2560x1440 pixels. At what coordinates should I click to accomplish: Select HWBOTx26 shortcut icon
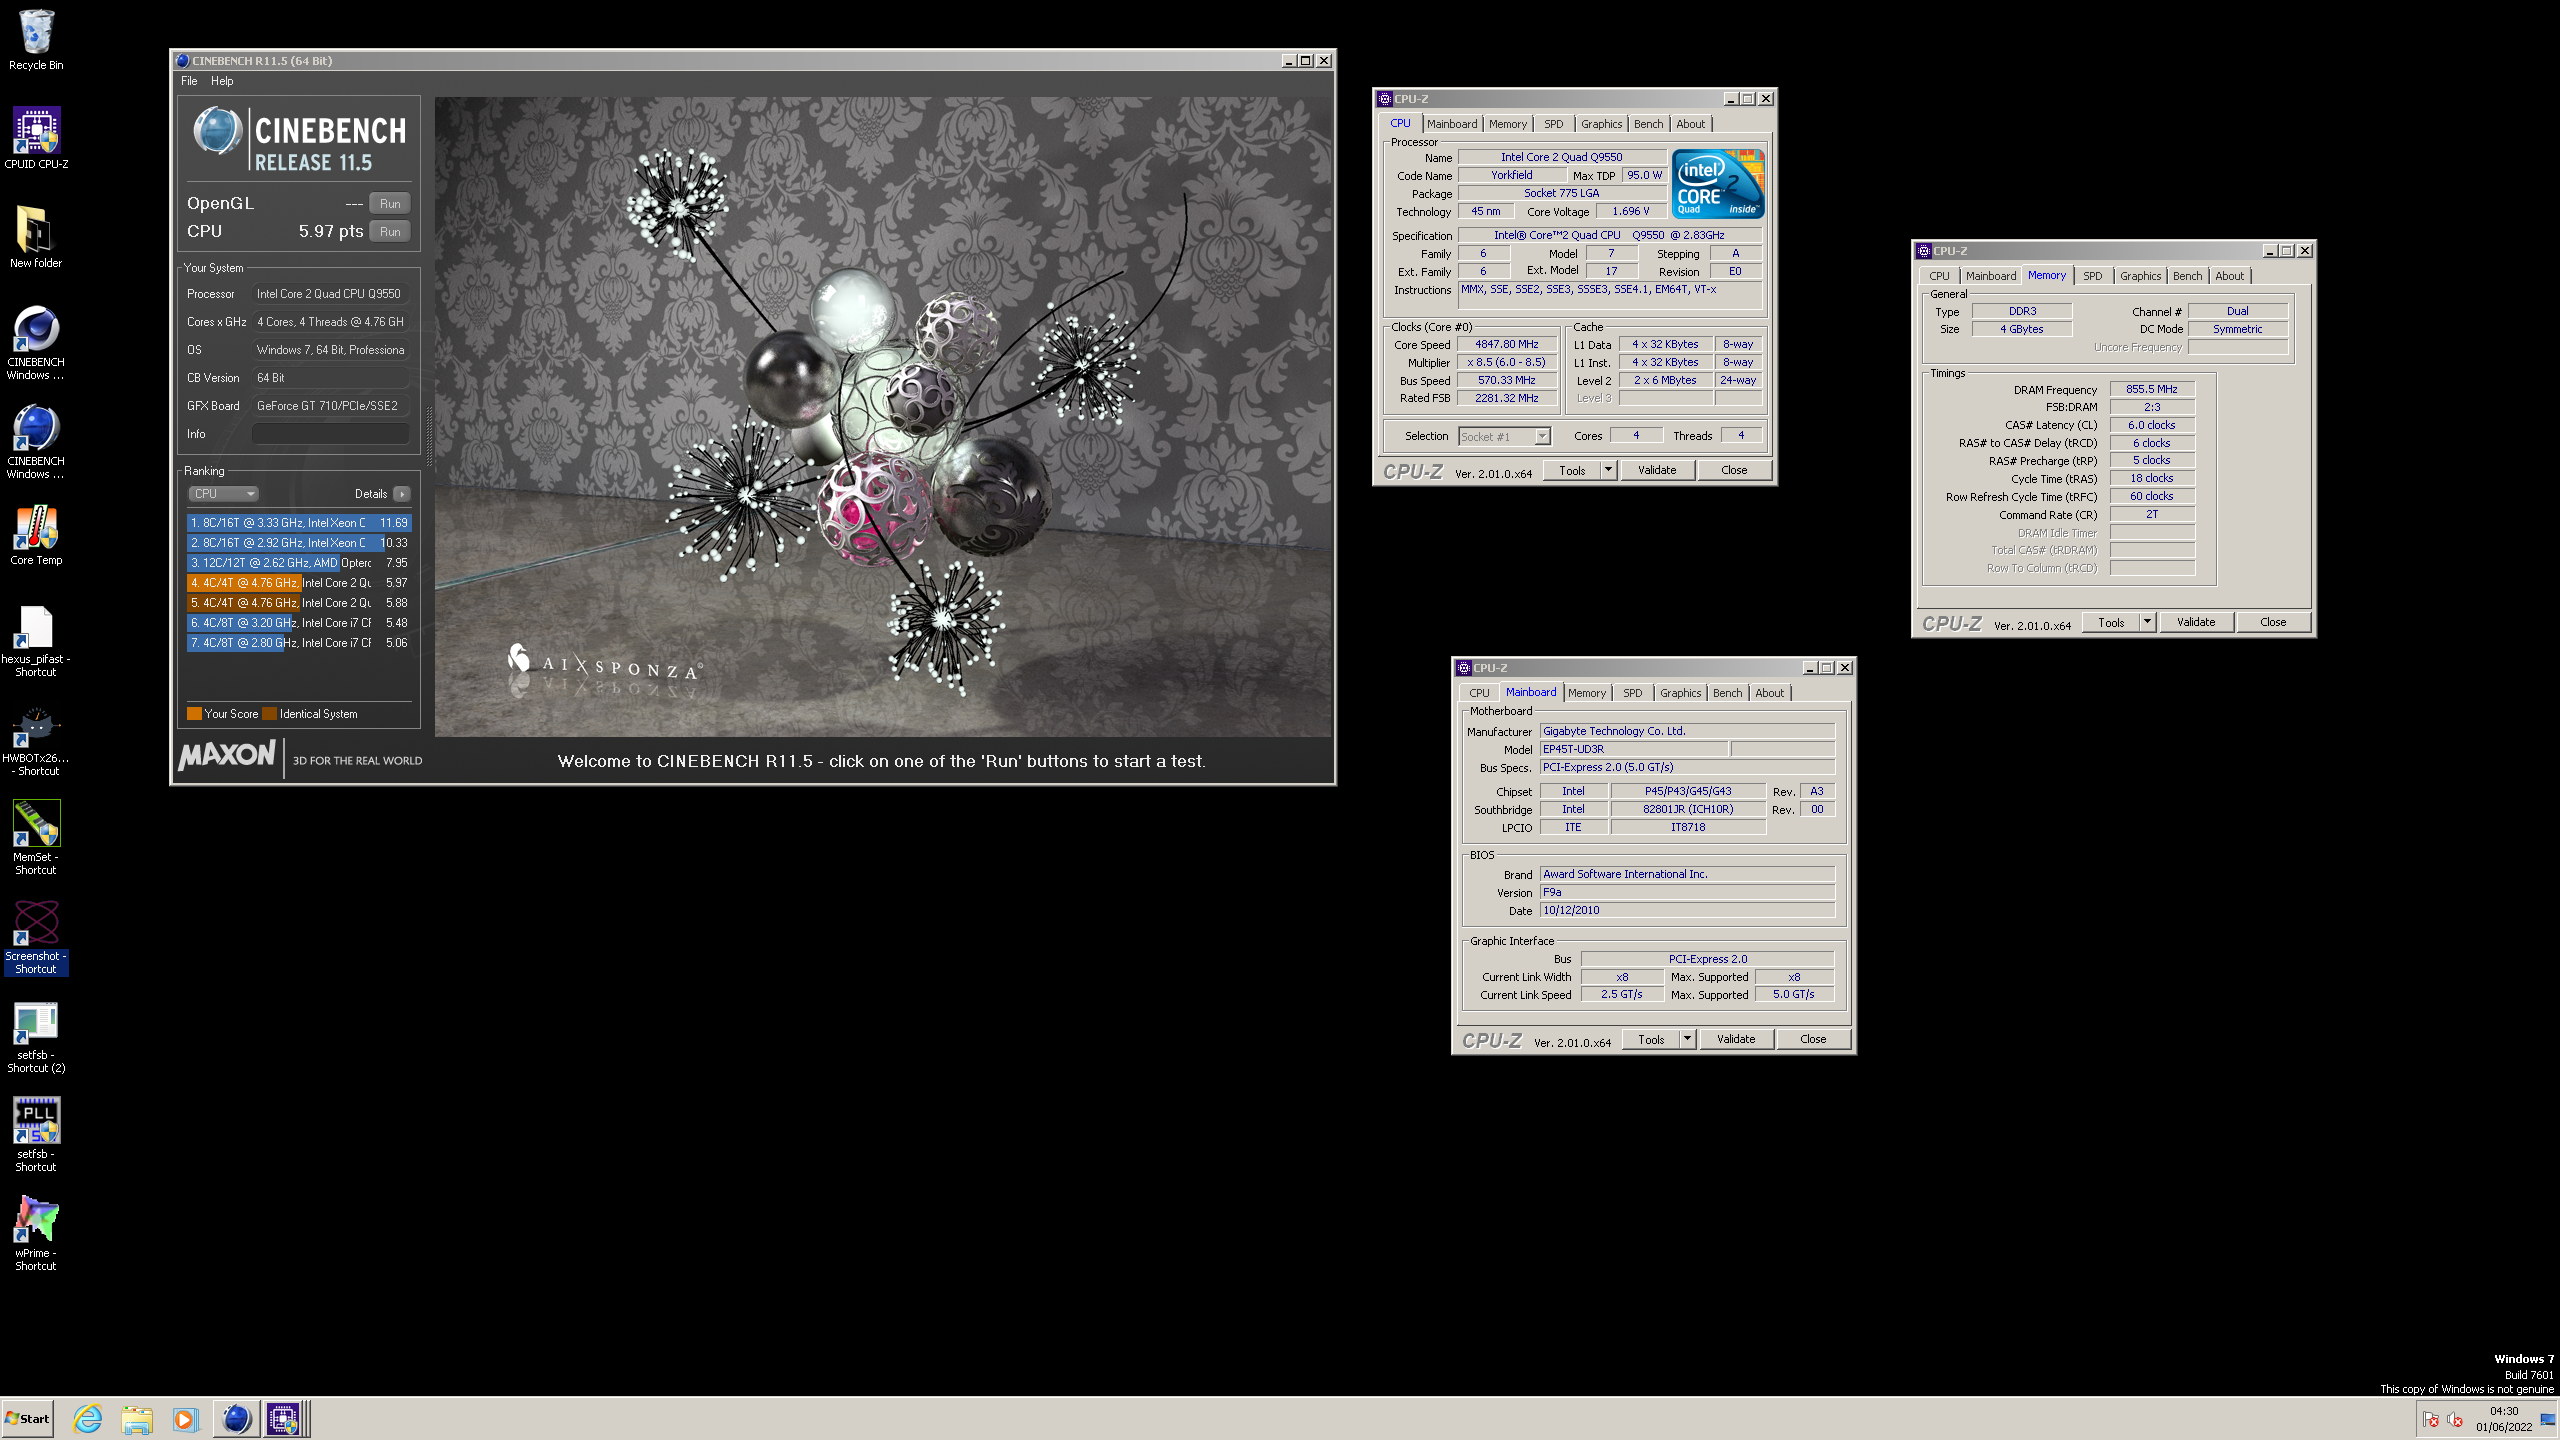click(36, 739)
